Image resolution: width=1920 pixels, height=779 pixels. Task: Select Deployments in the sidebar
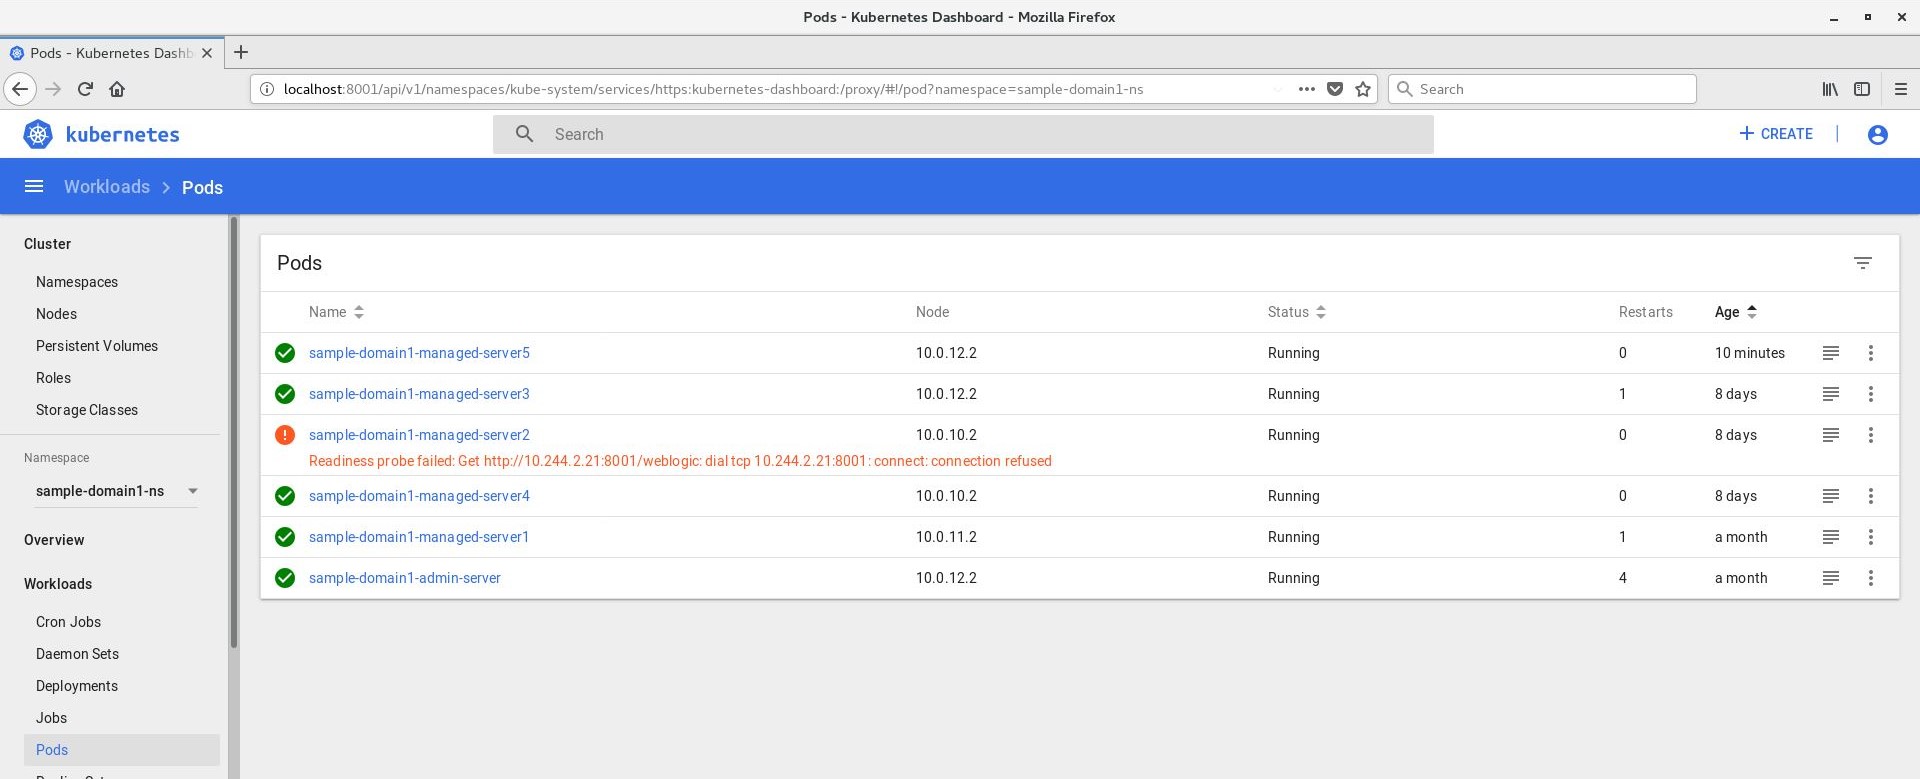point(77,686)
